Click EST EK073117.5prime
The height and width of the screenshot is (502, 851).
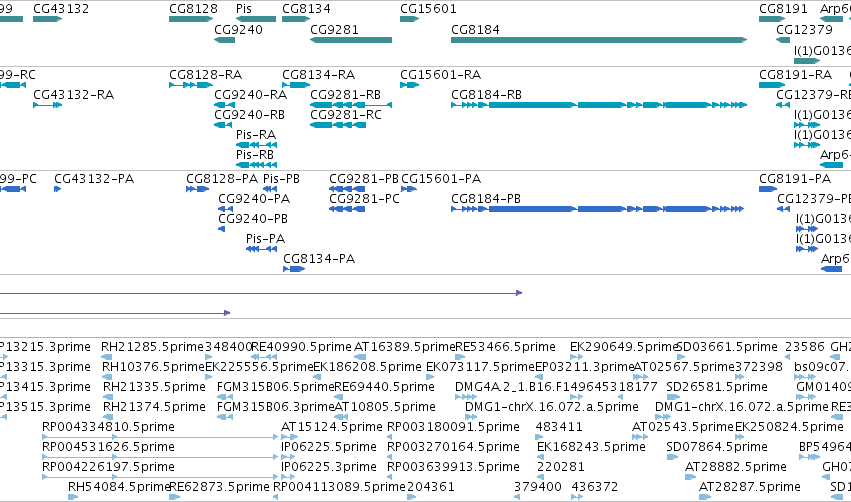430,377
